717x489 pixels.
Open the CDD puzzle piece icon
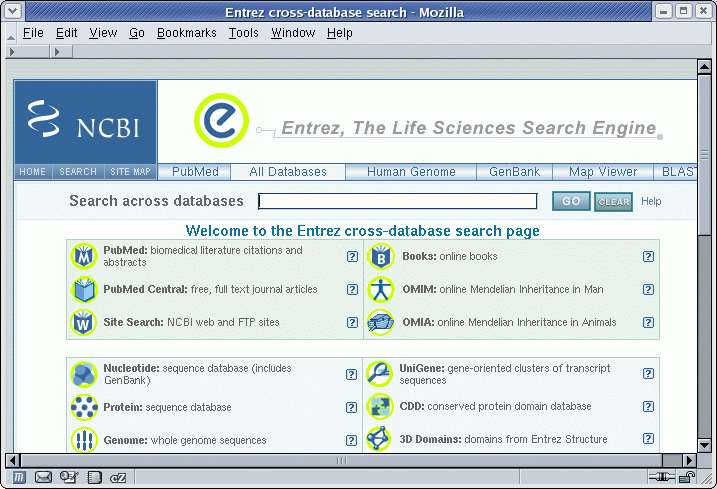click(x=380, y=406)
